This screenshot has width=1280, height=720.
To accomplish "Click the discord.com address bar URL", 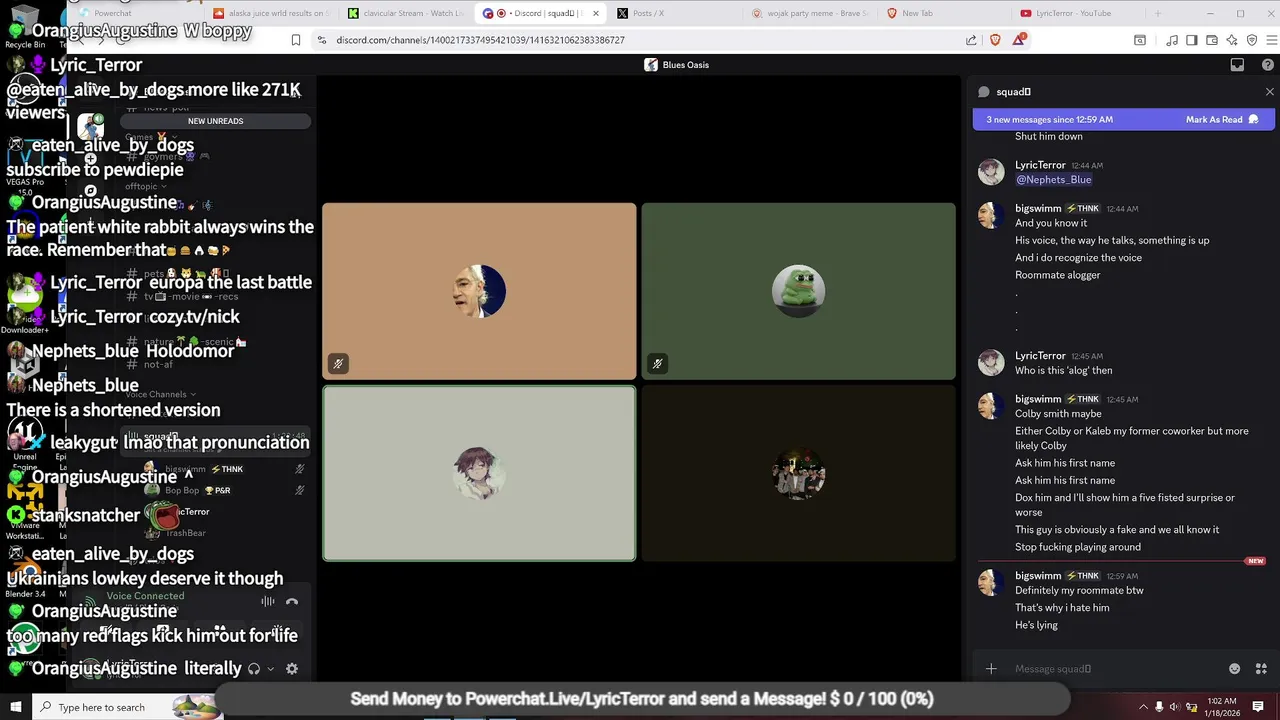I will coord(480,40).
